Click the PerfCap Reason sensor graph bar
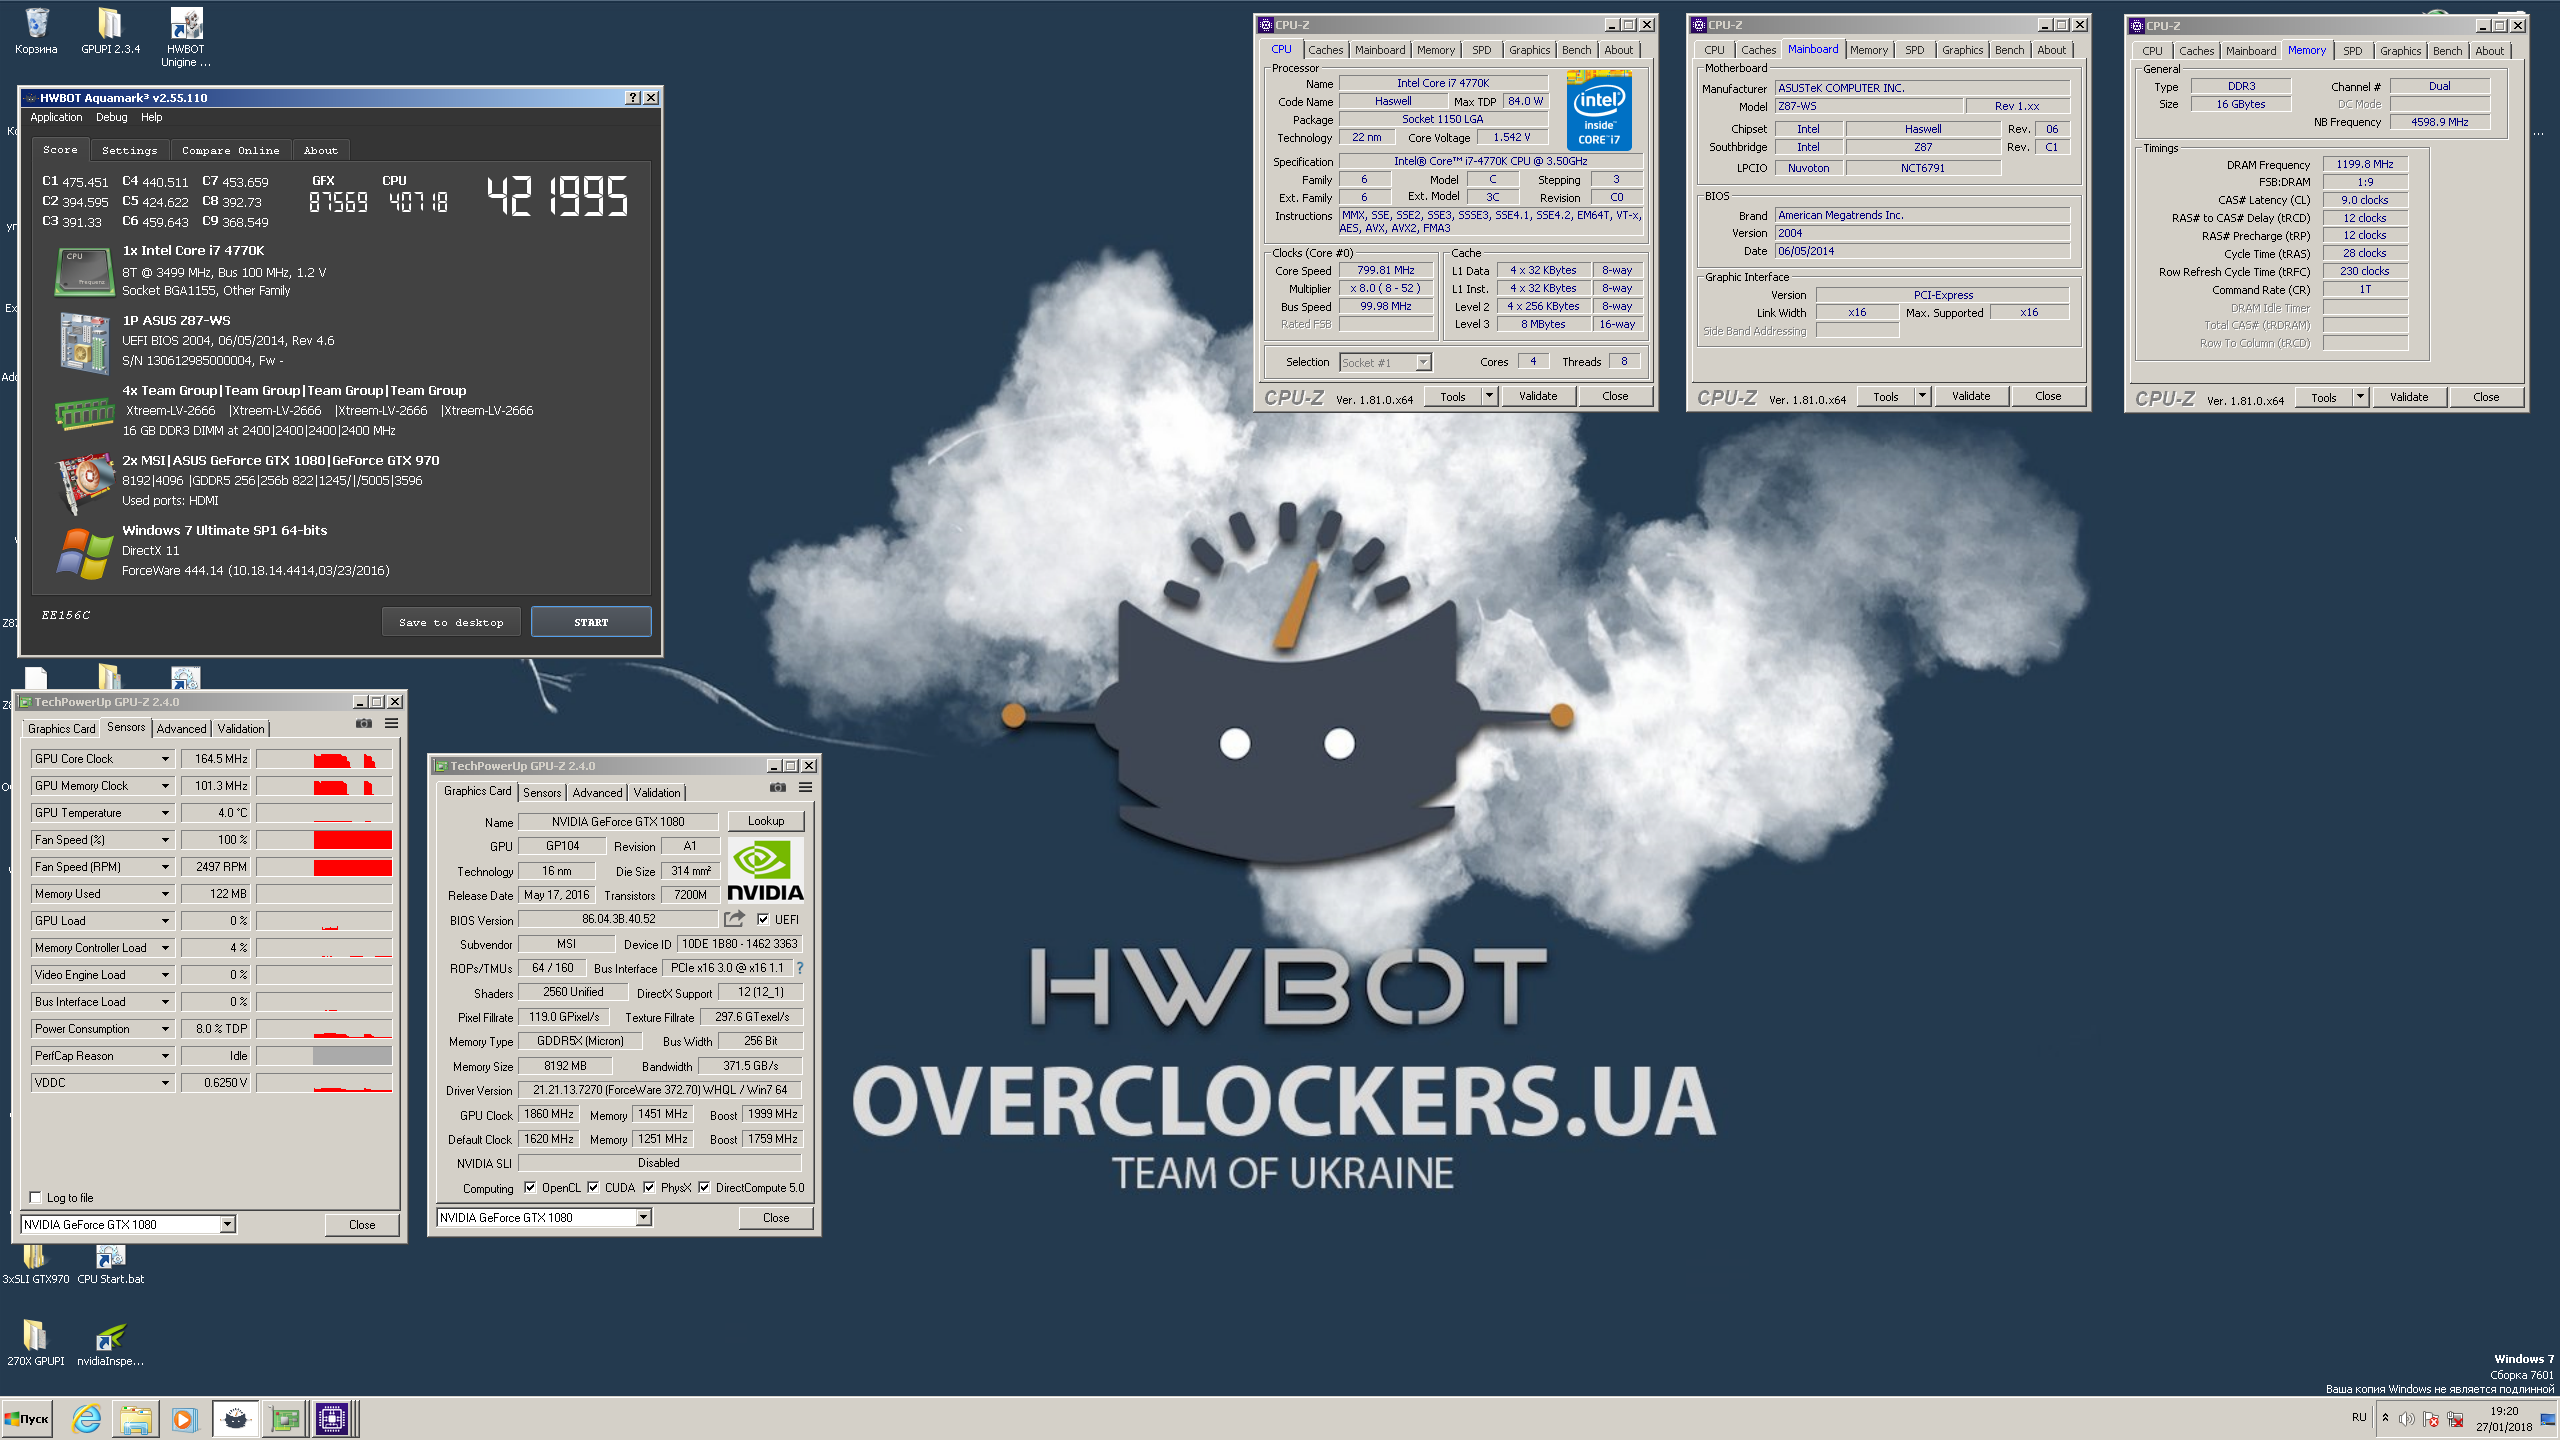Screen dimensions: 2560x1440 [324, 1056]
